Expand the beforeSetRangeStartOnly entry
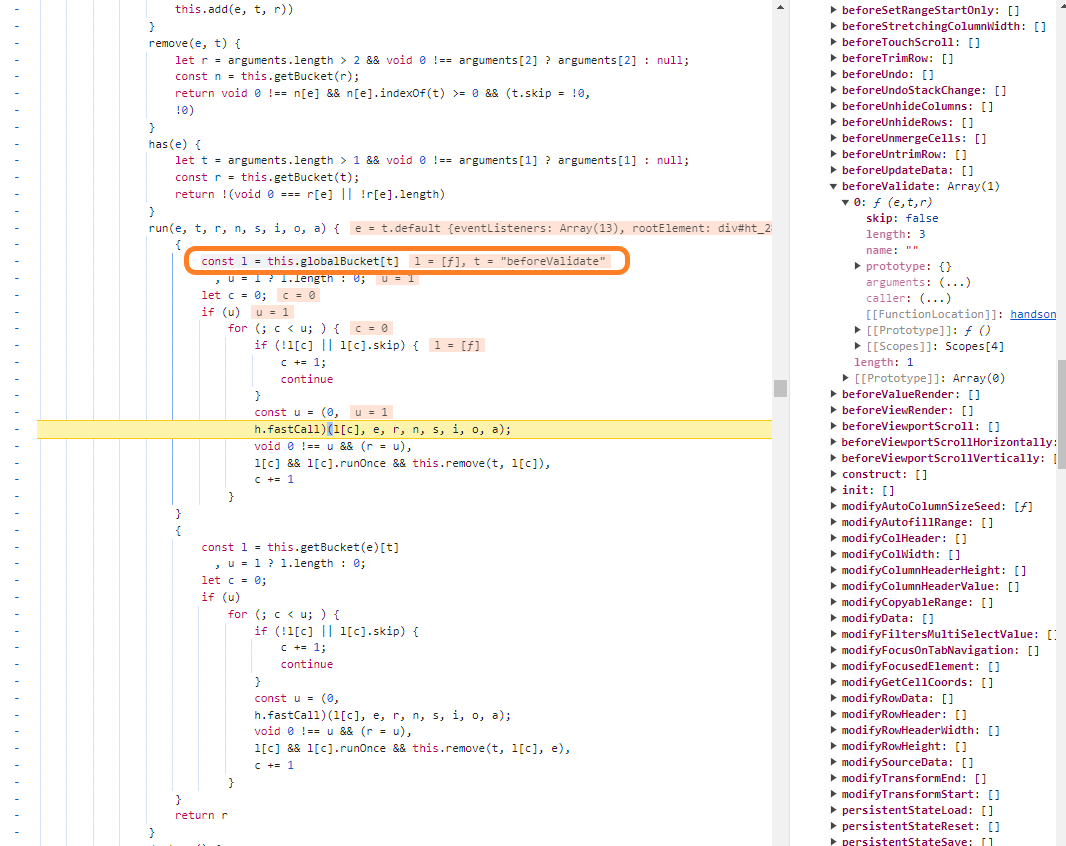1066x846 pixels. tap(833, 10)
